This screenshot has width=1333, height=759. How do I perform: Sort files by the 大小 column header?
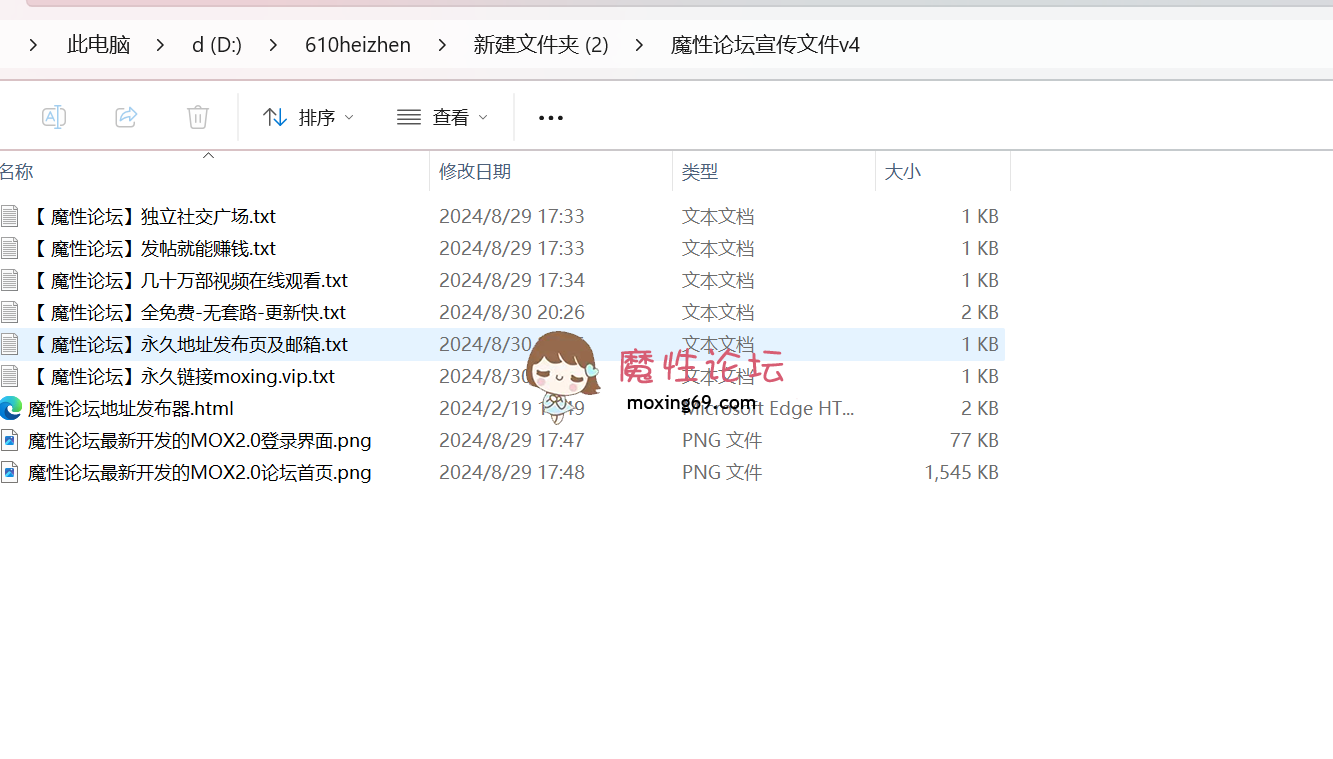pyautogui.click(x=903, y=171)
